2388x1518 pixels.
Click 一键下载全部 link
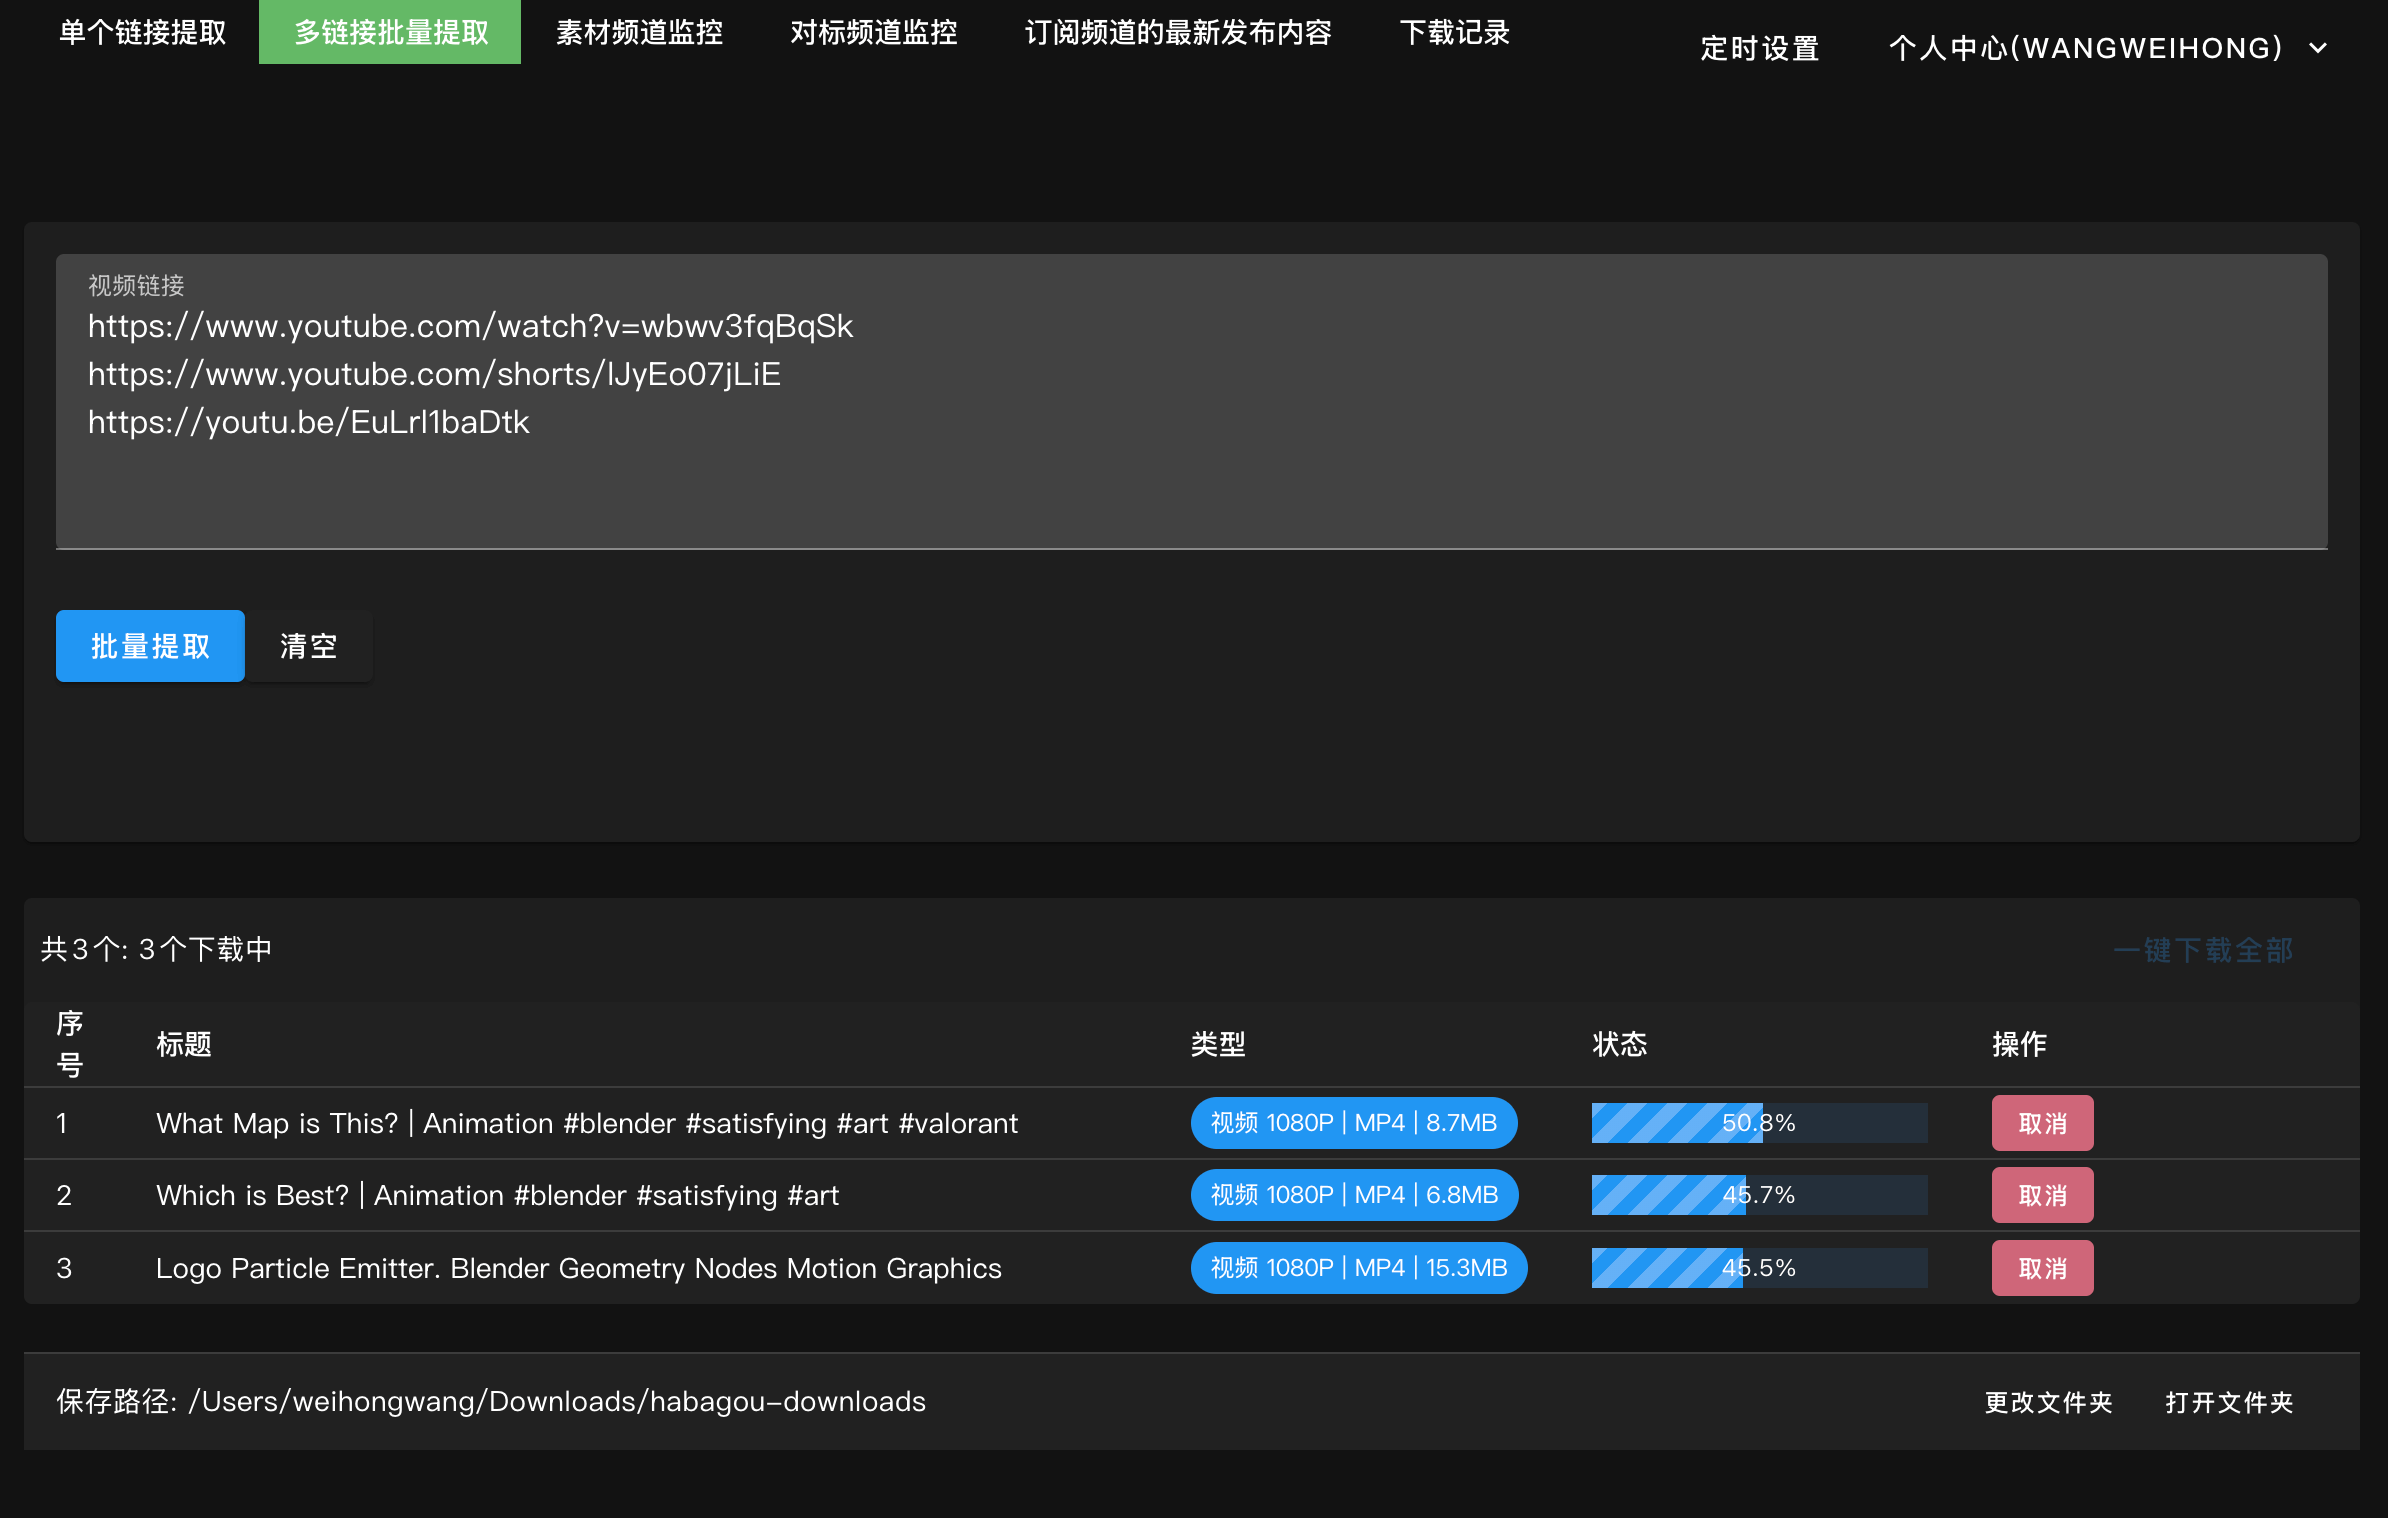tap(2203, 950)
